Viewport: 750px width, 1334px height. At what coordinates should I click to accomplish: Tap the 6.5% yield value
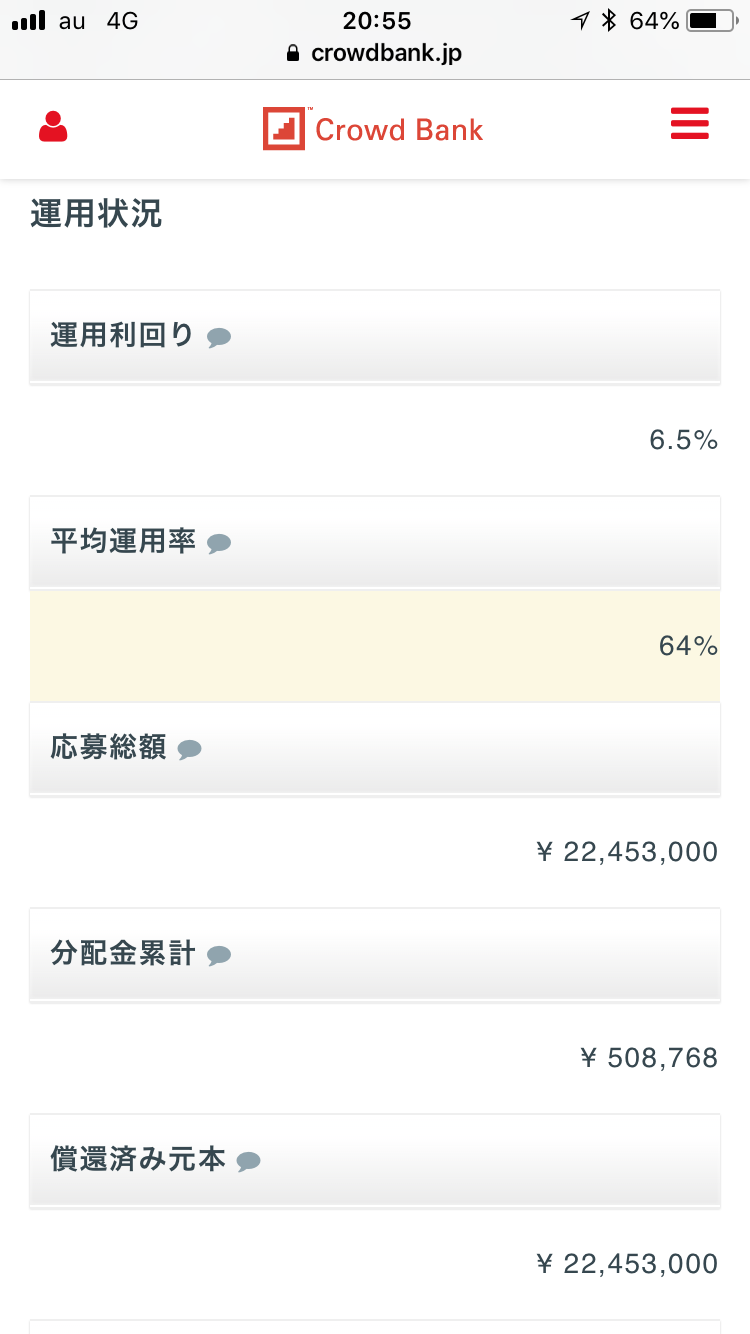coord(684,440)
